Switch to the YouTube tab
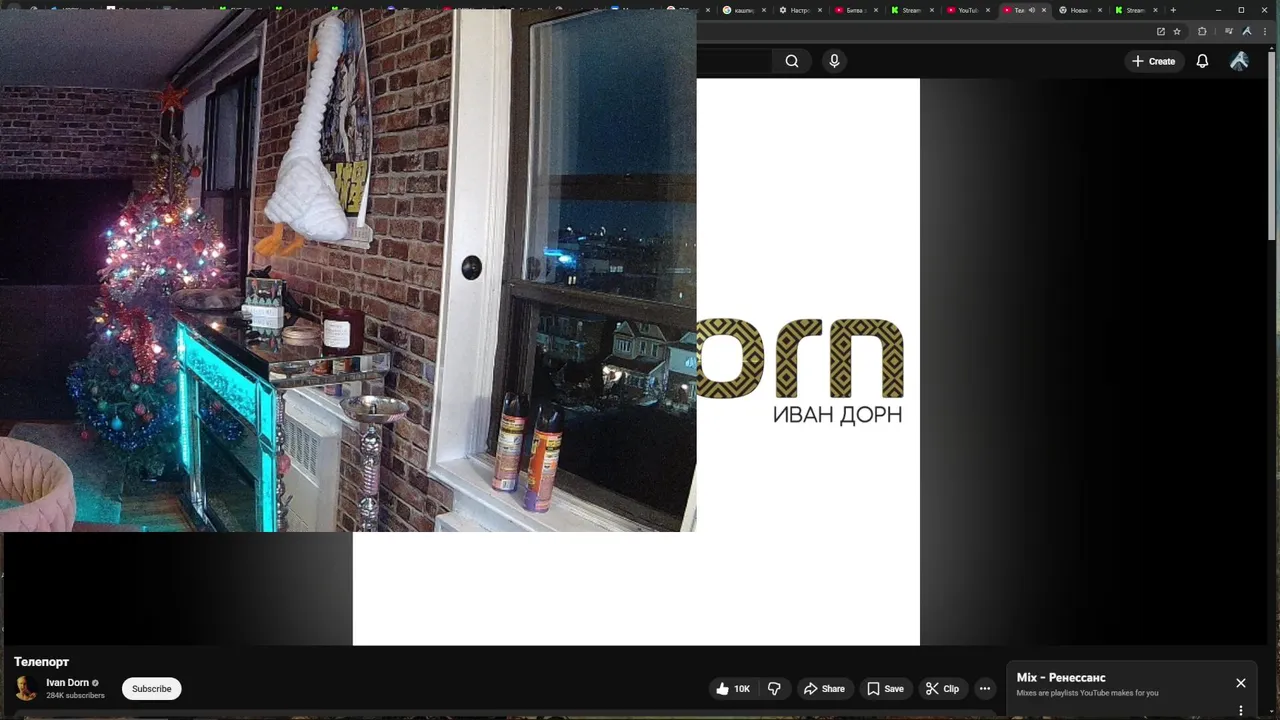1280x720 pixels. (968, 10)
